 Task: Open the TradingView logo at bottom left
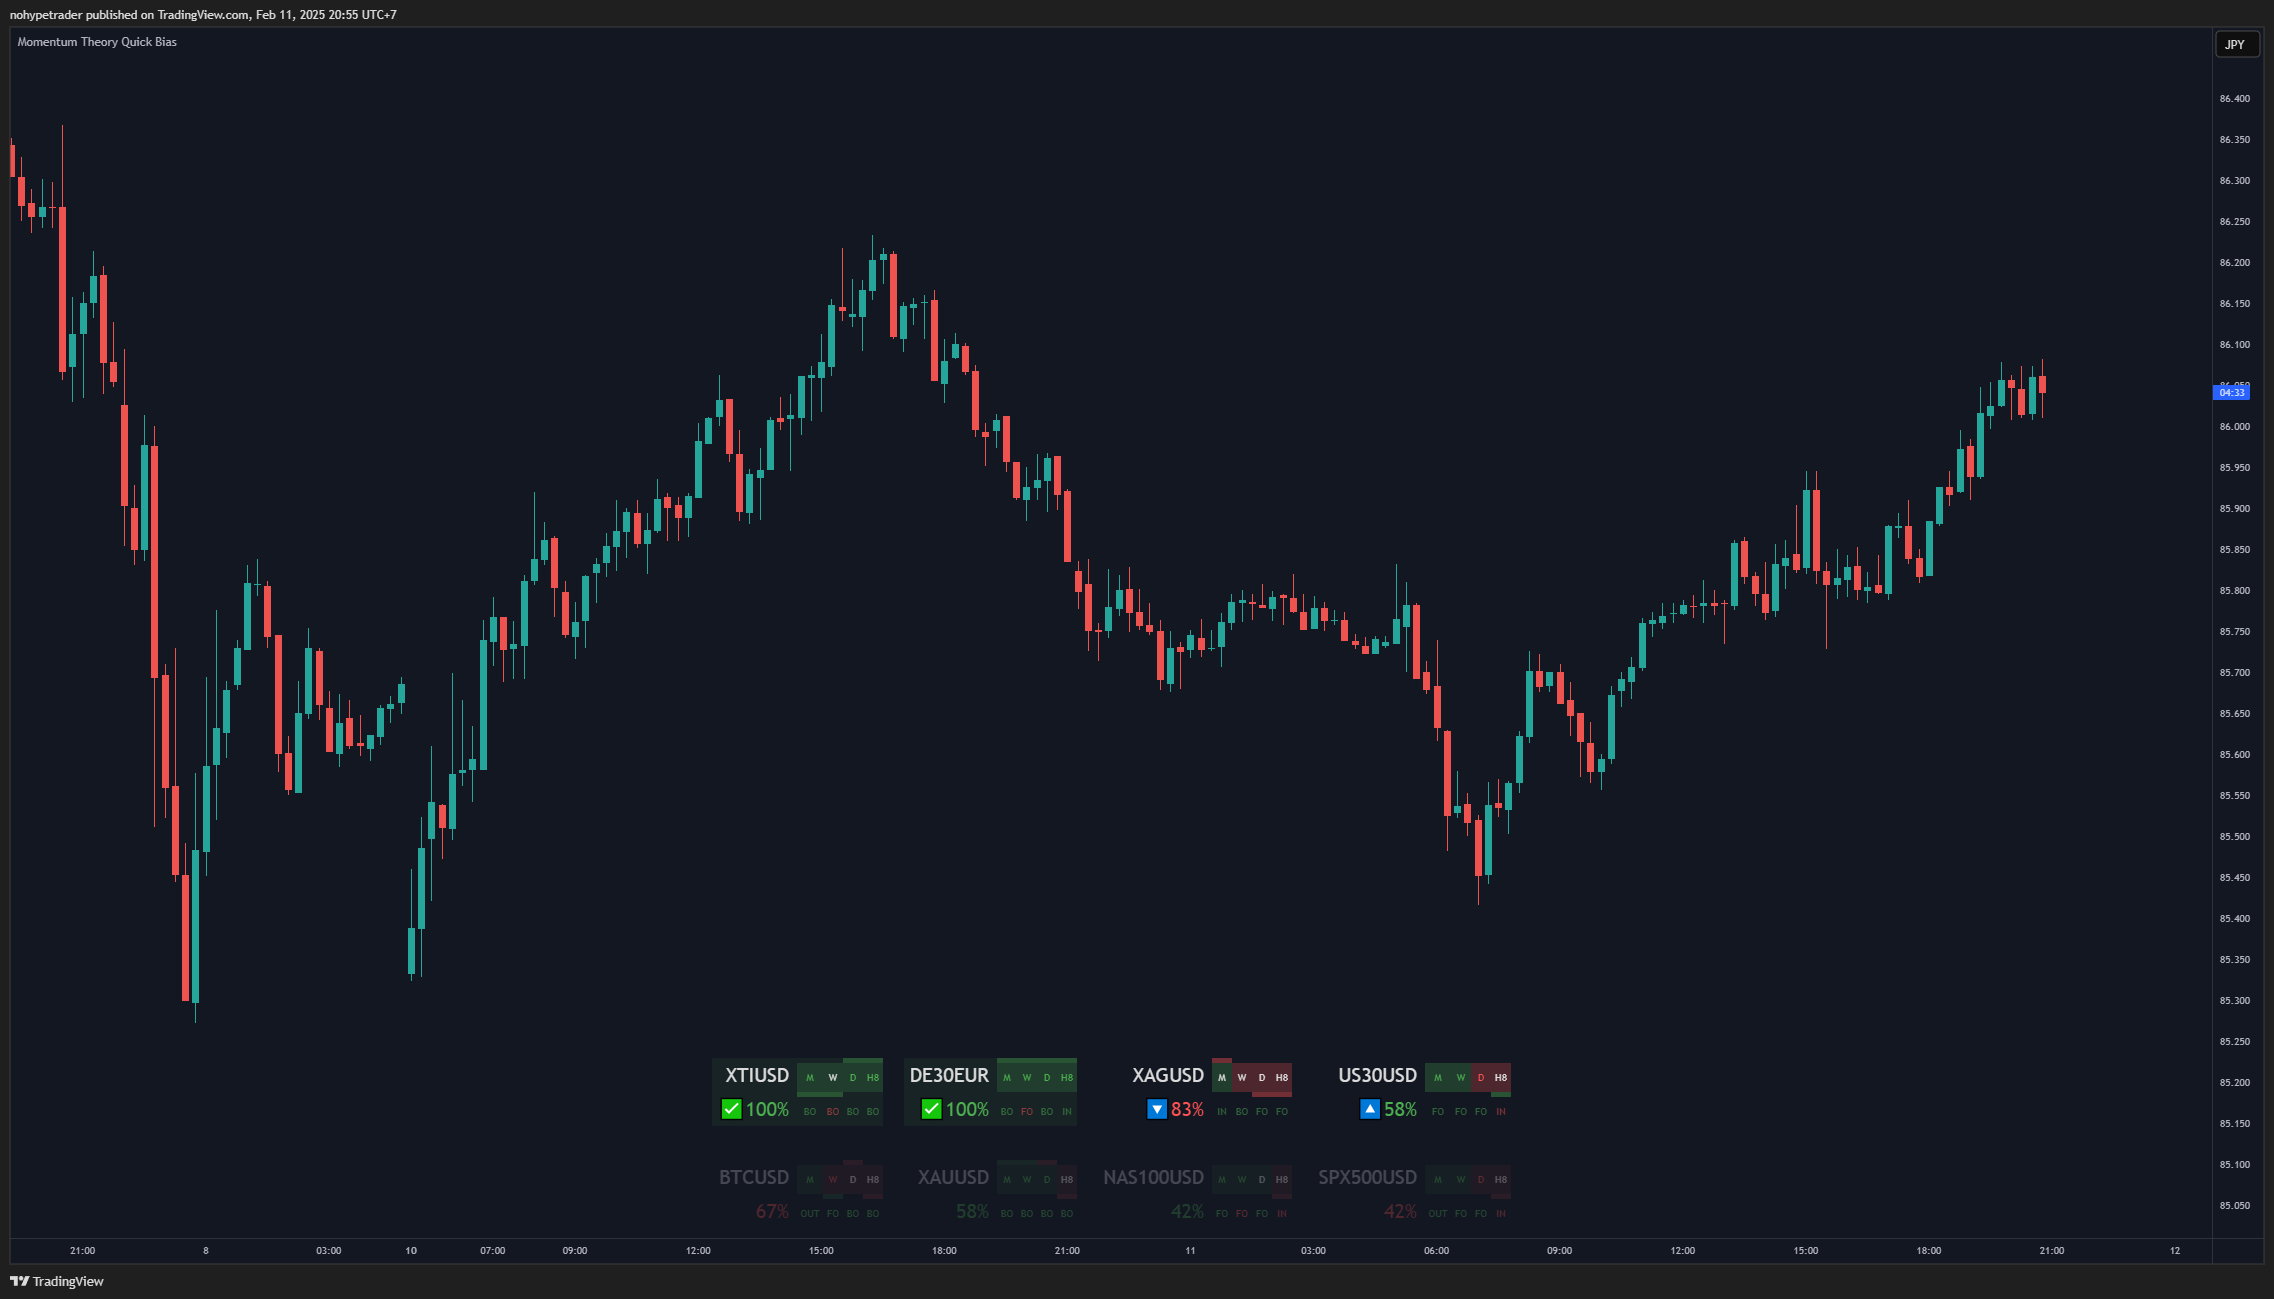click(57, 1281)
